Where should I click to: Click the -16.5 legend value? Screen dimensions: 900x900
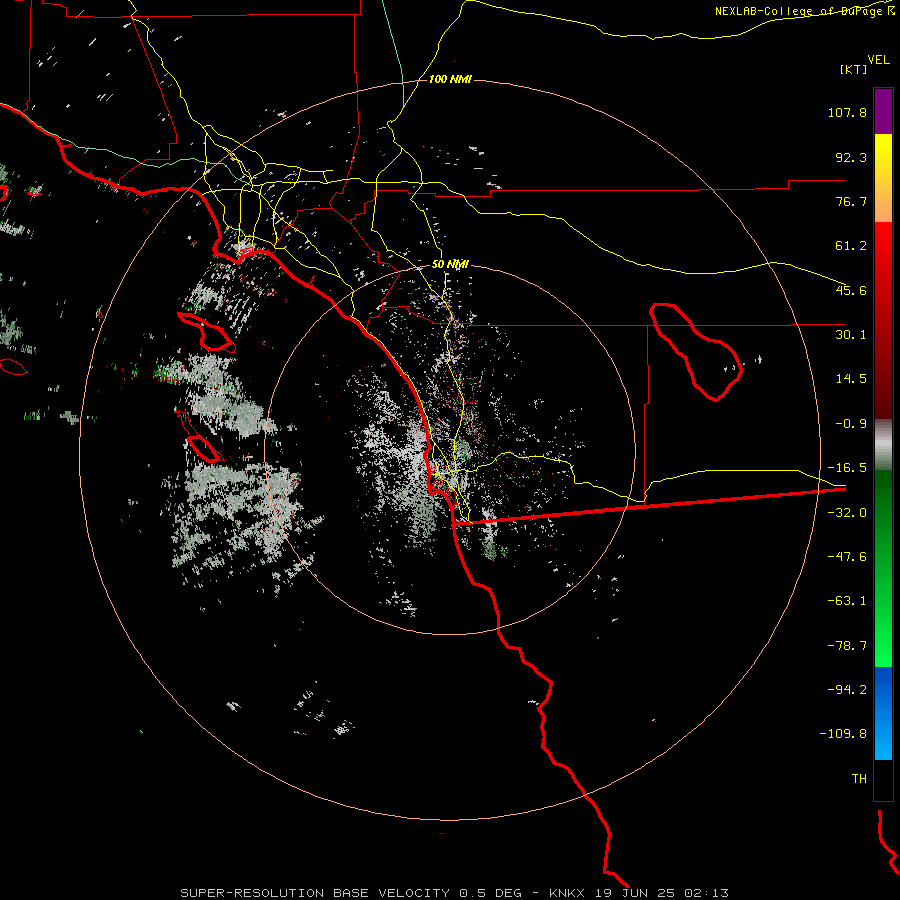[x=847, y=468]
